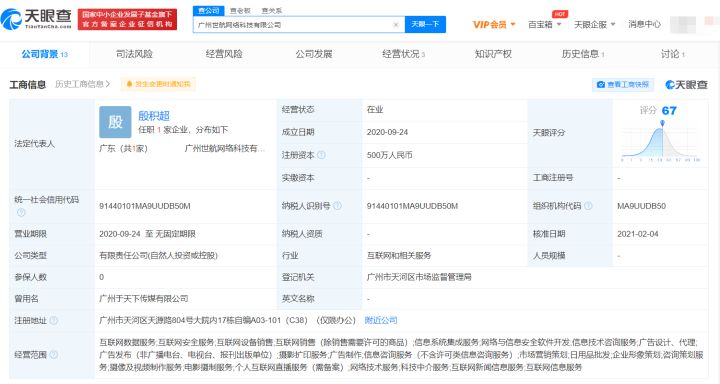
Task: Open 消息中心 message center
Action: (x=644, y=24)
